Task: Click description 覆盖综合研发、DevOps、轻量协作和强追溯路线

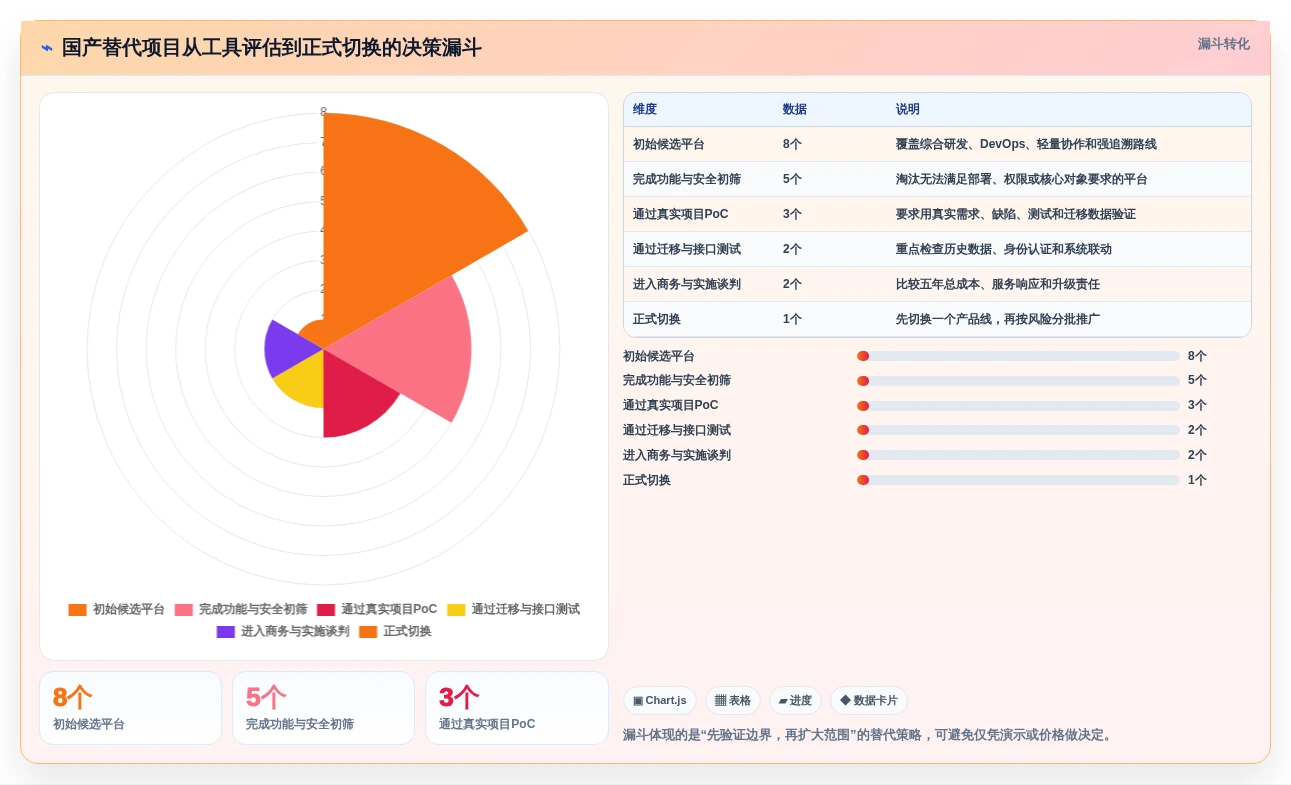Action: [x=1026, y=144]
